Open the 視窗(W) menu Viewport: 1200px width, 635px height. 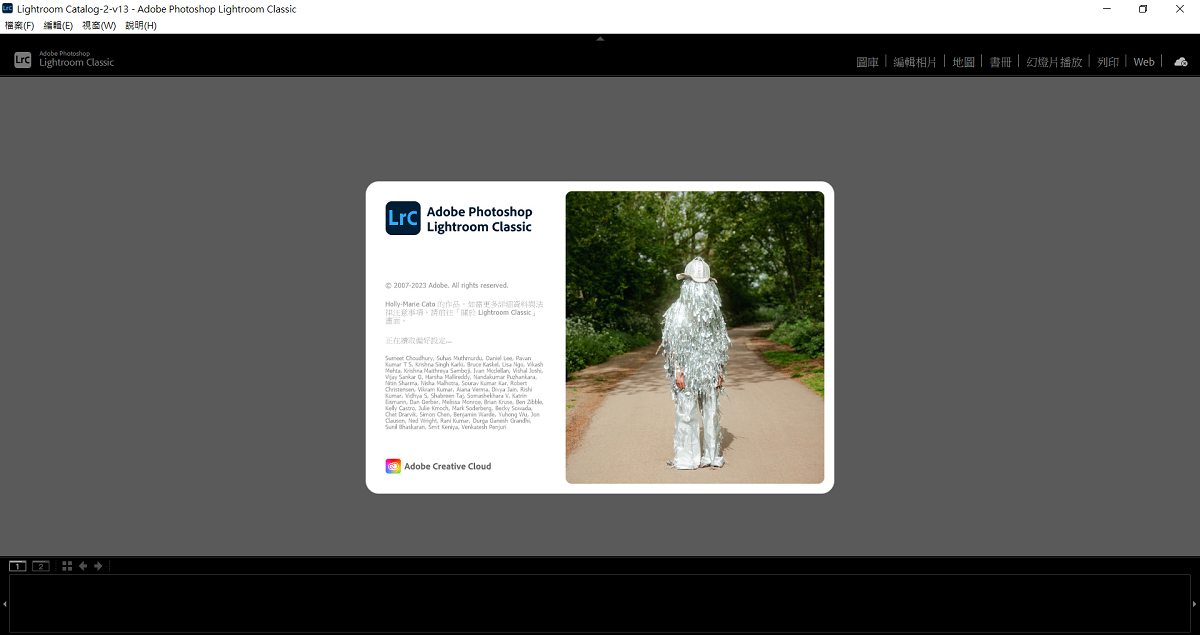pos(99,25)
